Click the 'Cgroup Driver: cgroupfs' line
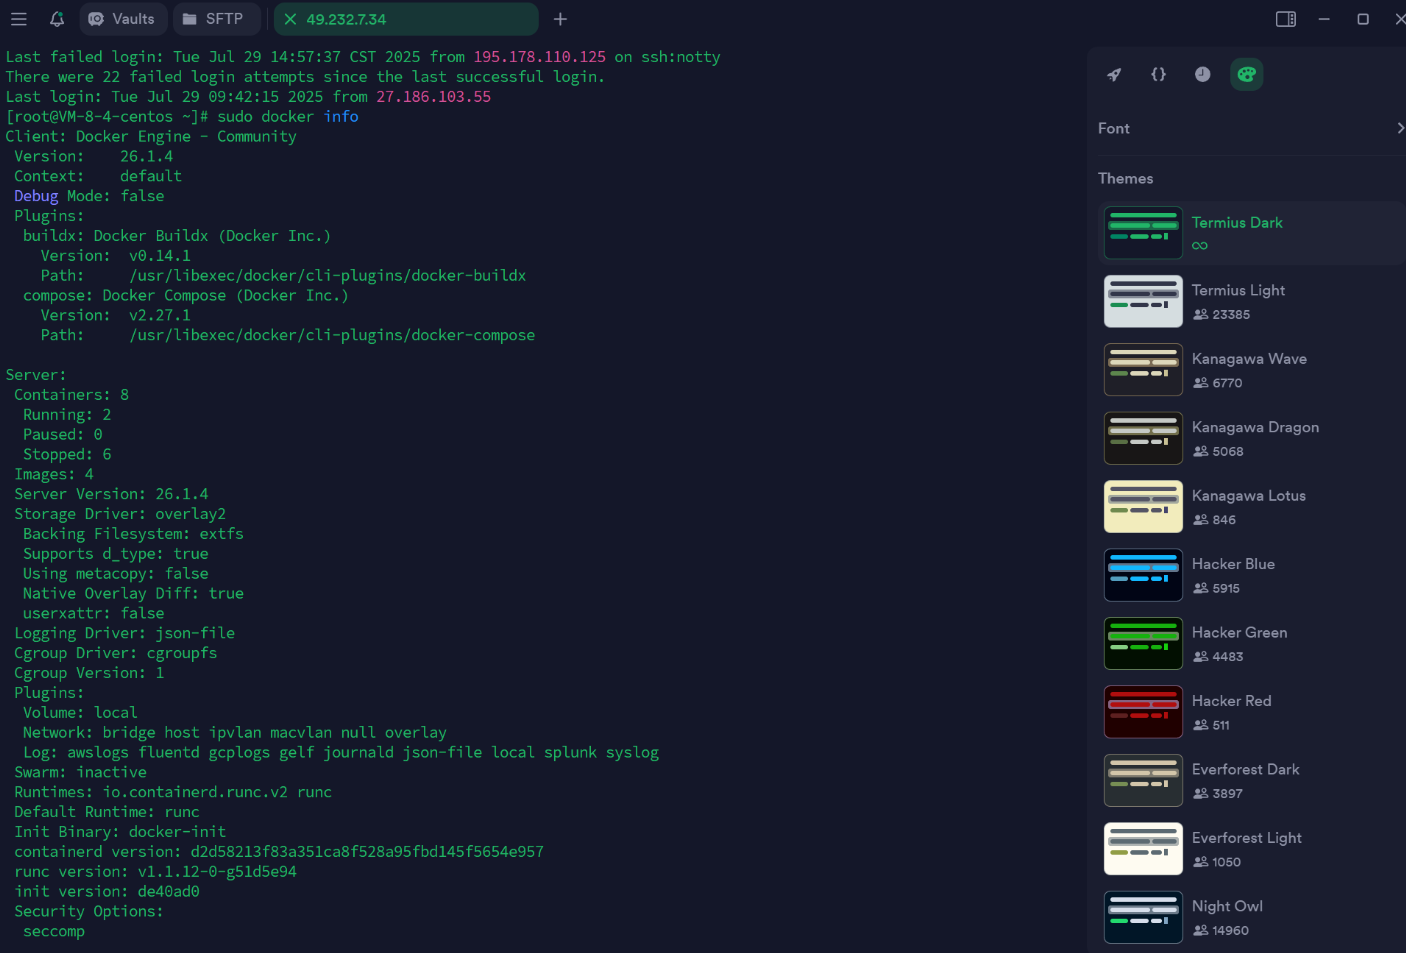1406x953 pixels. (x=115, y=653)
